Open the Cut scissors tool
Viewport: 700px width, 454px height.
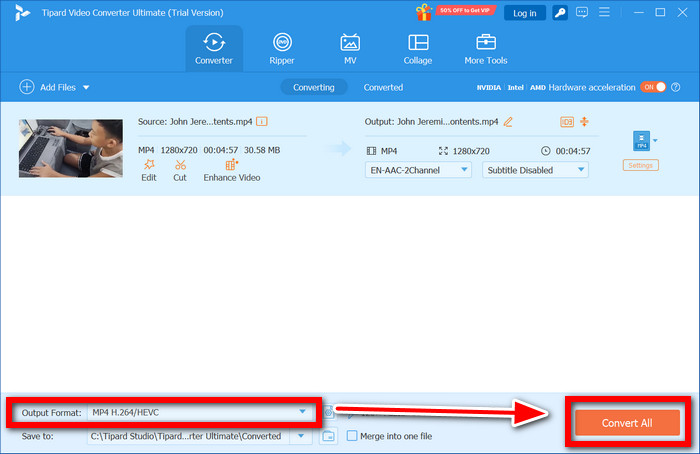click(x=180, y=171)
